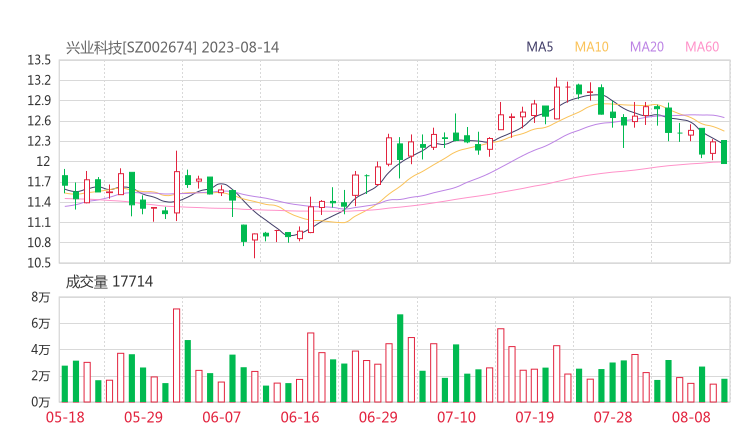Click the 10.8 price axis value
740x440 pixels.
tap(39, 243)
